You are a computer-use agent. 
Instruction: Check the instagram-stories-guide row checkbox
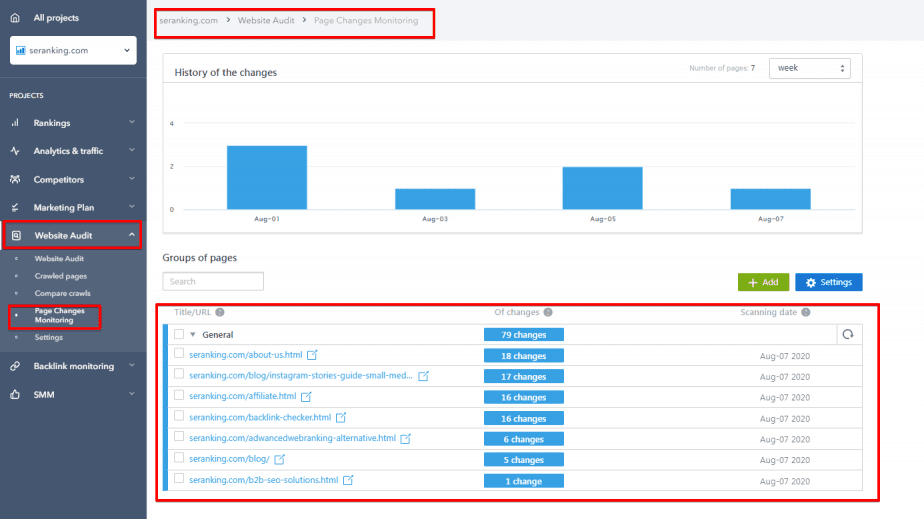[x=179, y=374]
